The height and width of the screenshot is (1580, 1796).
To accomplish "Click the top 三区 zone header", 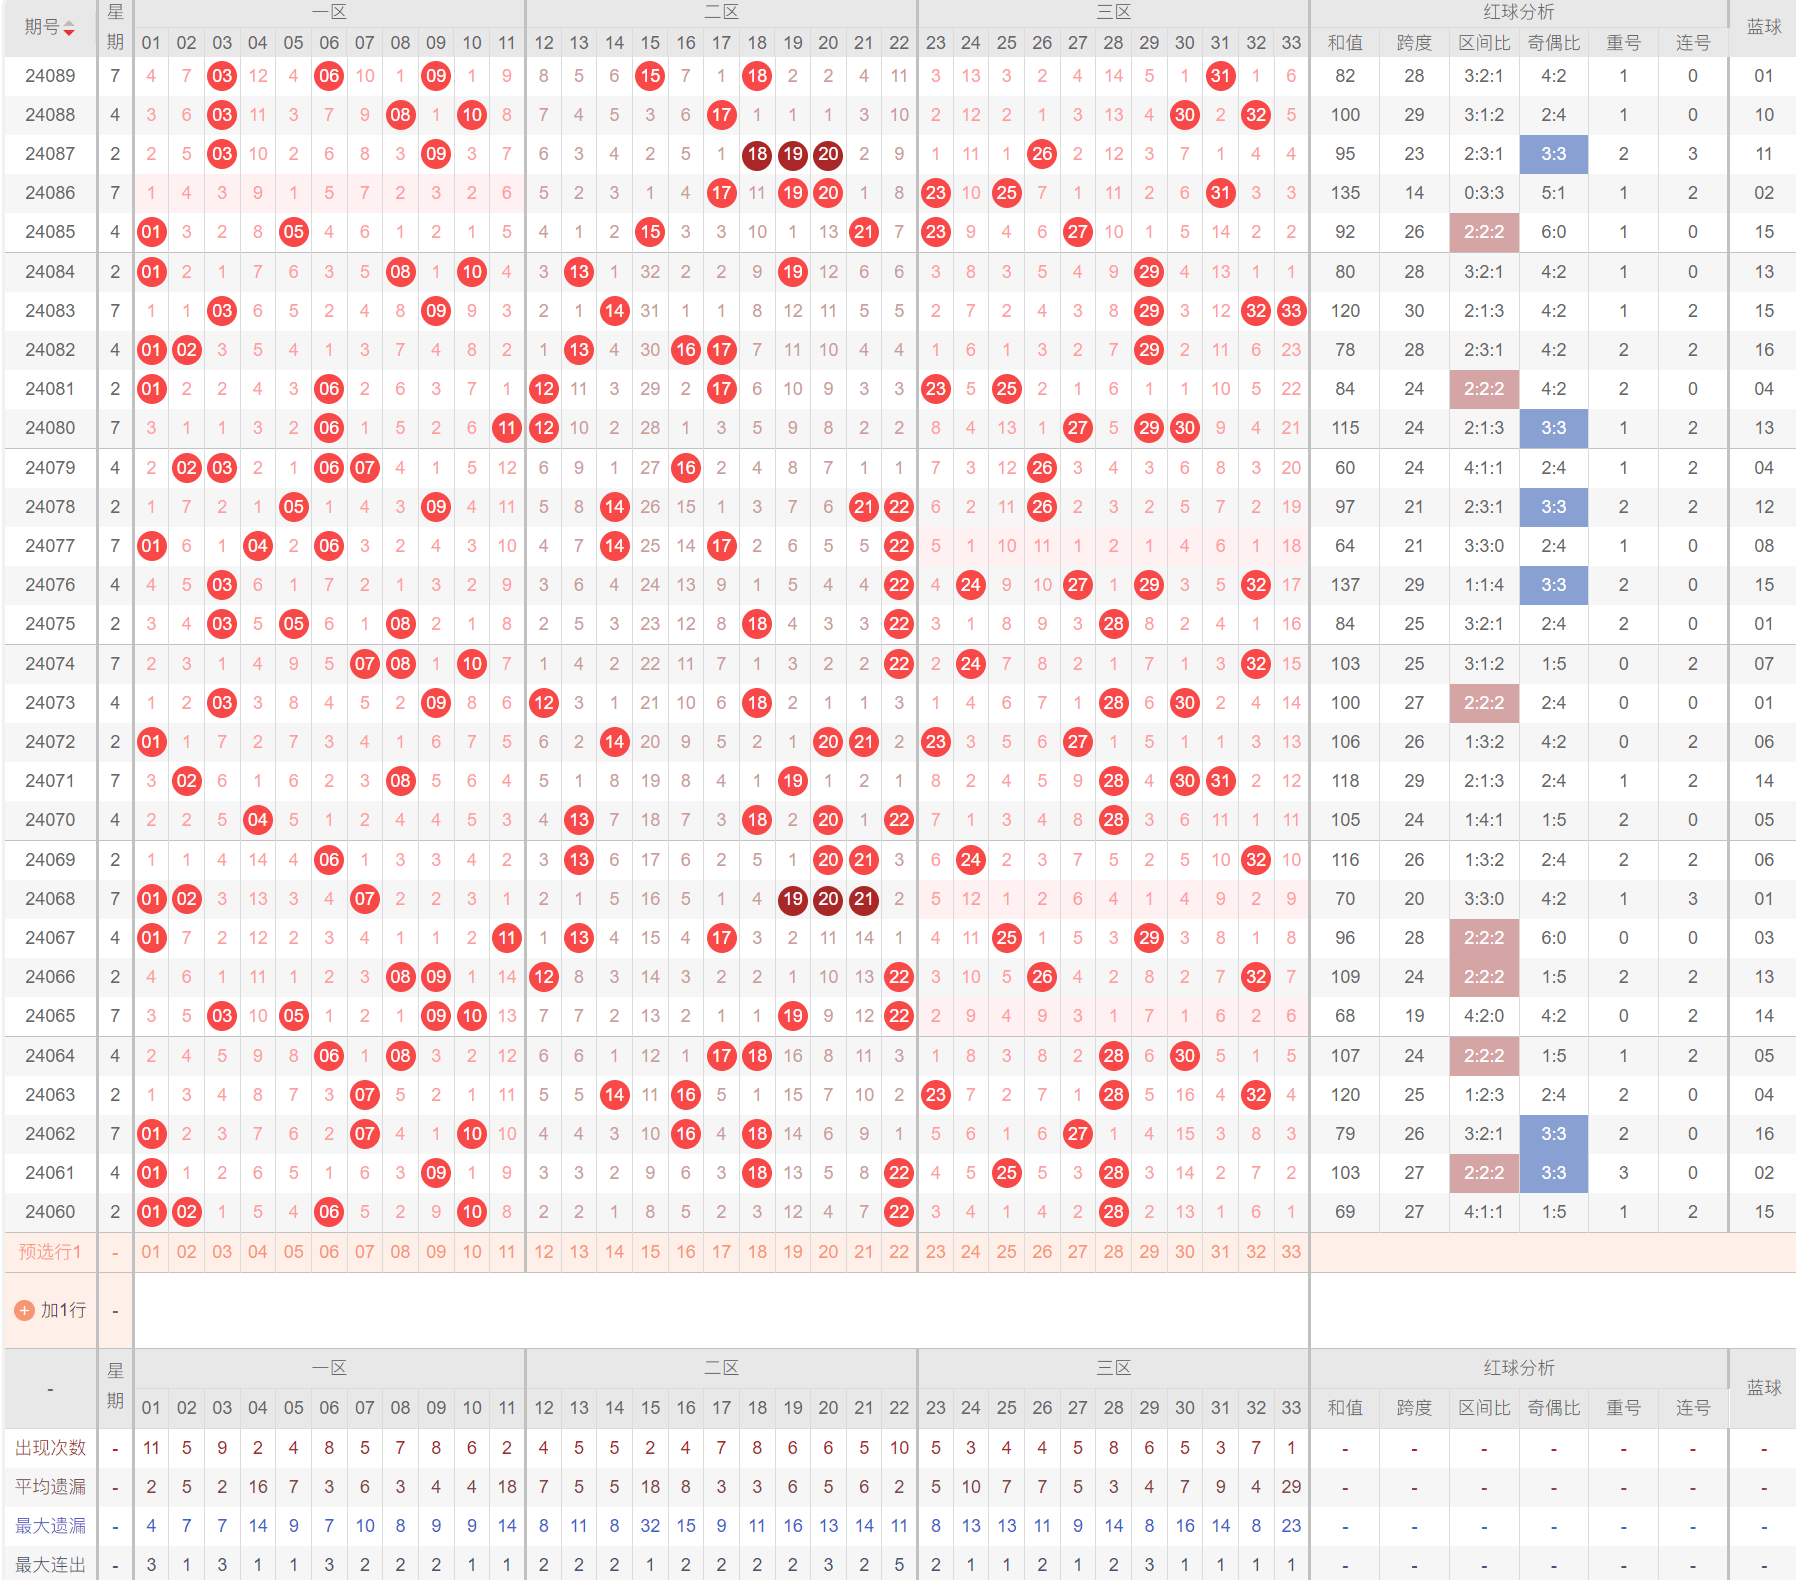I will 1114,12.
